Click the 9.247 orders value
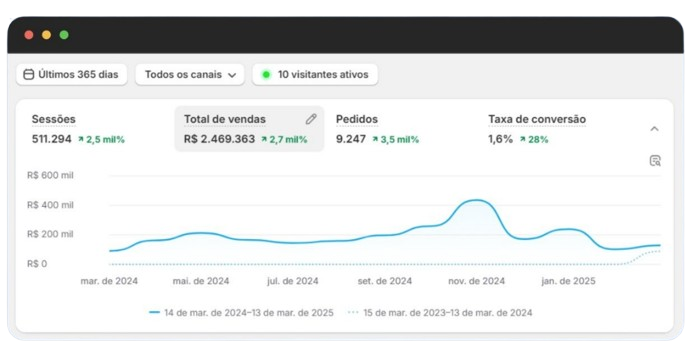Screen dimensions: 691x361 (351, 139)
